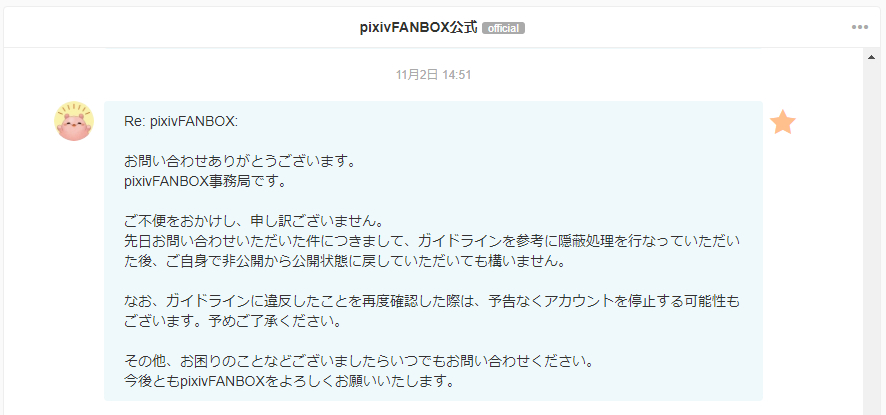The image size is (886, 415).
Task: Click the vertical scrollbar track
Action: 871,237
